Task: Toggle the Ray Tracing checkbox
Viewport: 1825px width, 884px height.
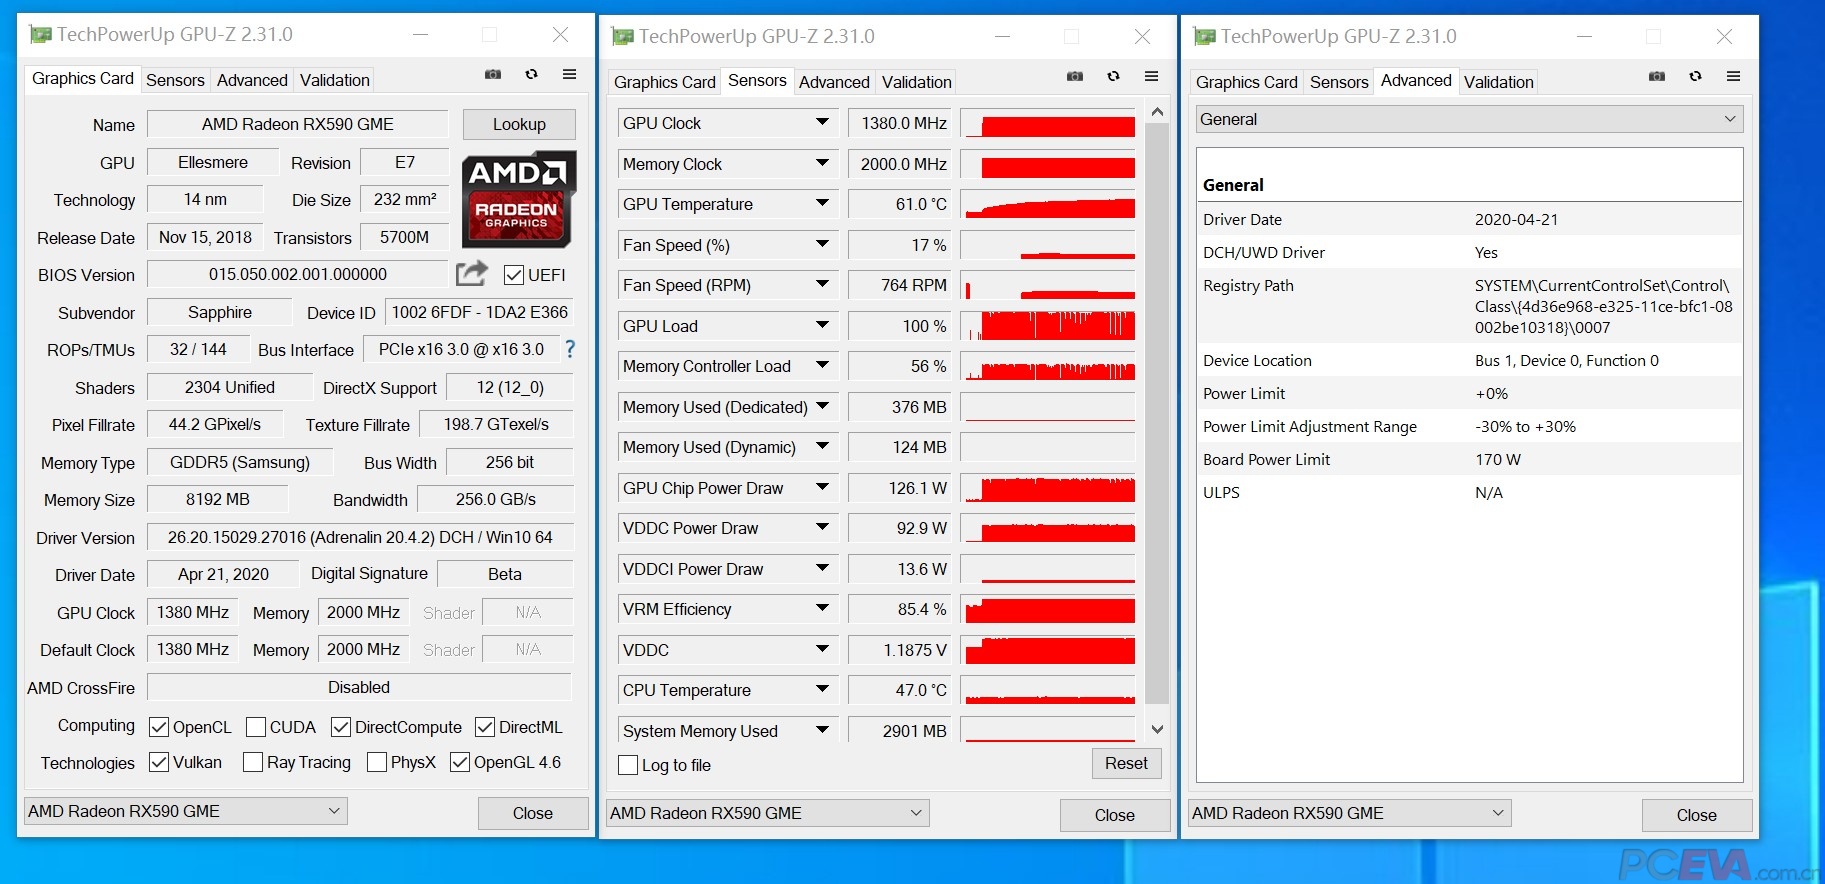Action: 253,762
